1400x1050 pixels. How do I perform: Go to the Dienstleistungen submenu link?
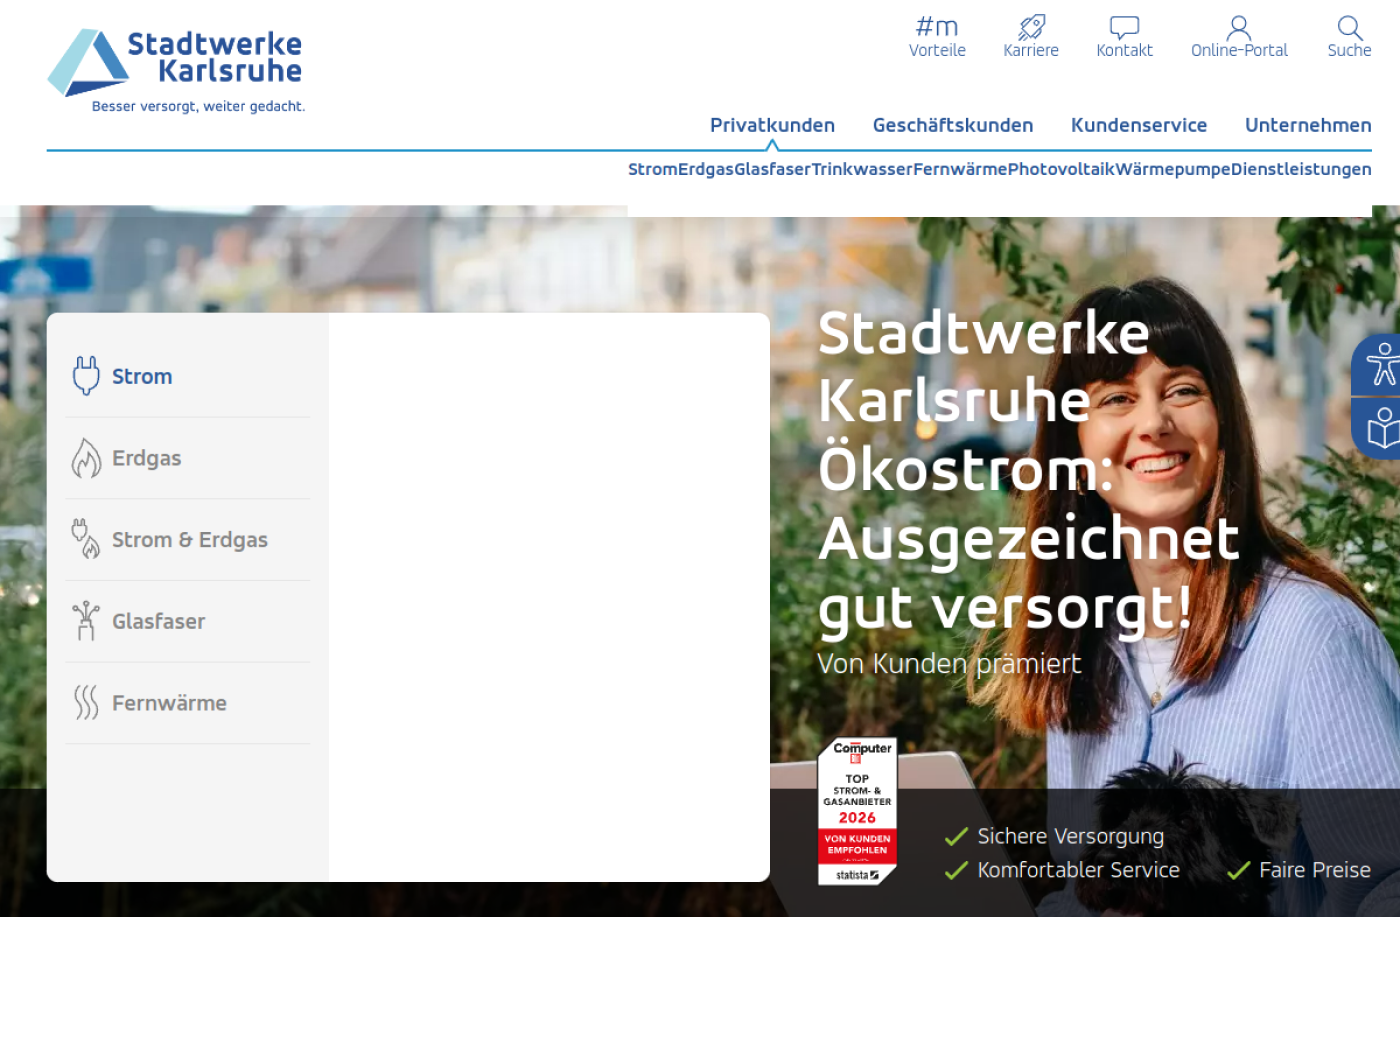pos(1301,169)
